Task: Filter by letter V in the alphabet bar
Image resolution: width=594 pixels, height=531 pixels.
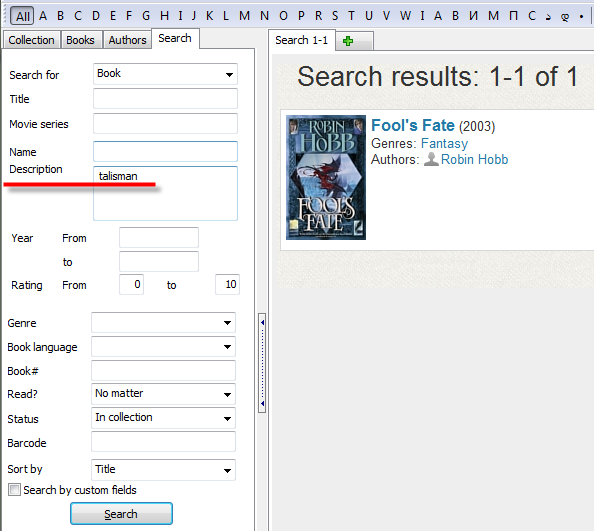Action: tap(386, 16)
